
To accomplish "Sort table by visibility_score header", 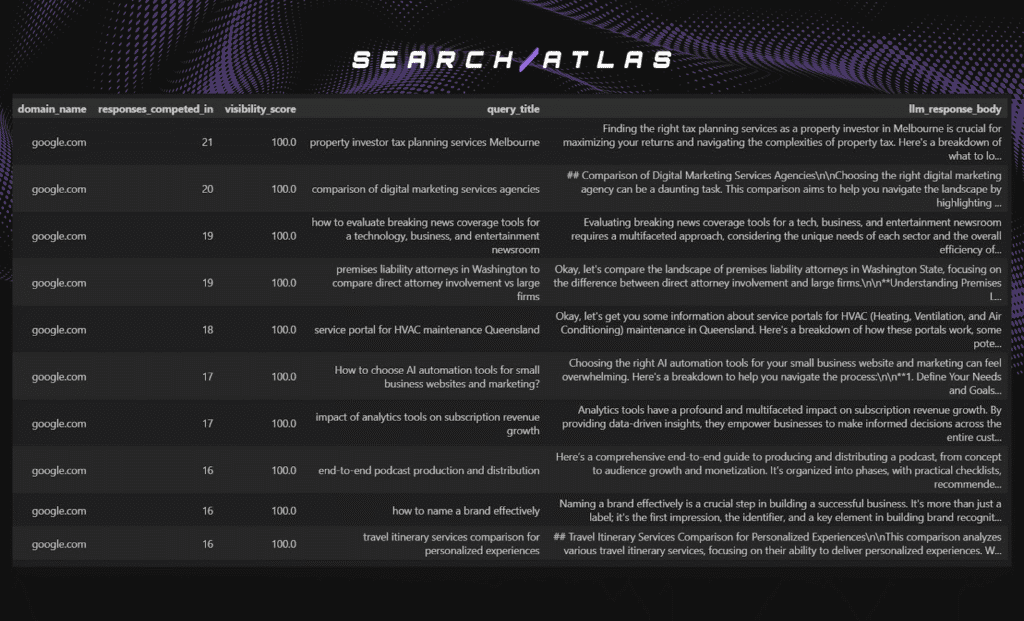I will click(x=260, y=109).
